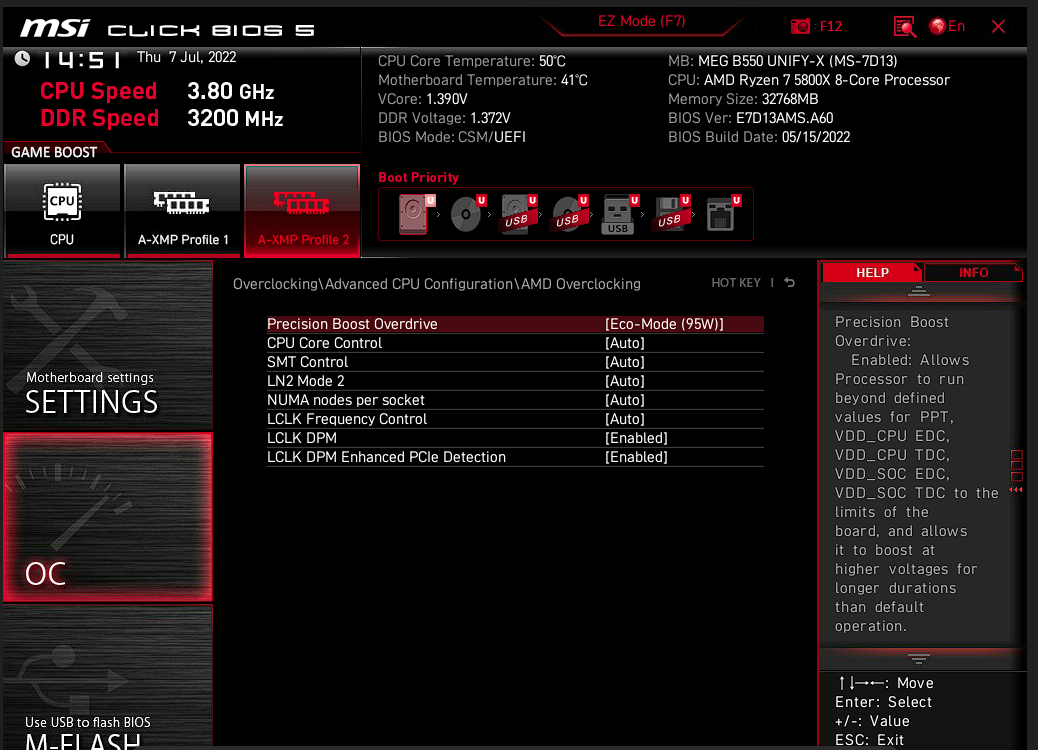
Task: Open SMT Control Auto value
Action: point(624,362)
